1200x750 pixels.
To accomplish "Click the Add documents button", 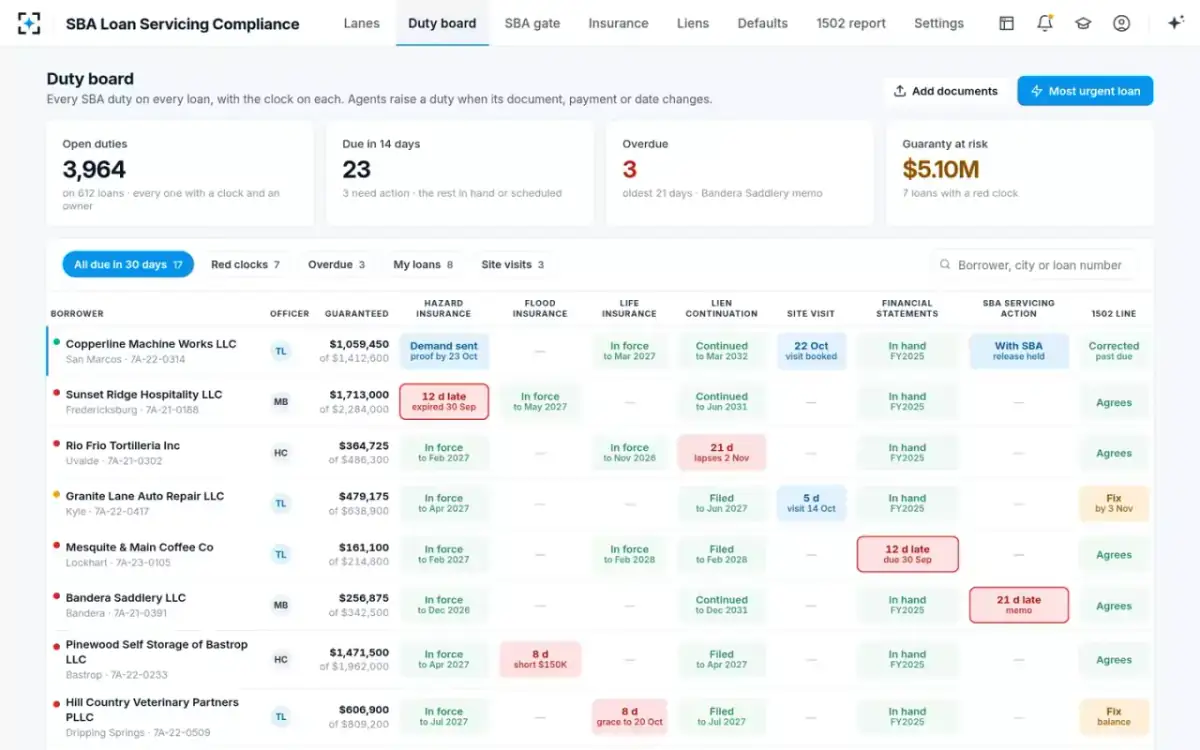I will coord(946,91).
